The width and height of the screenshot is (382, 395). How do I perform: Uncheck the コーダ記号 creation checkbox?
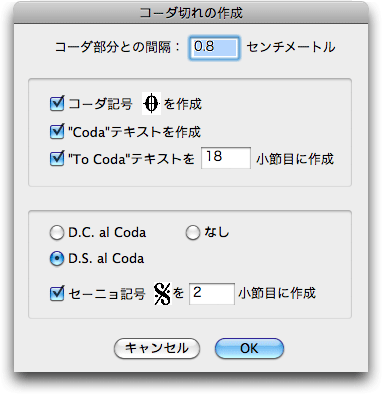(x=57, y=104)
